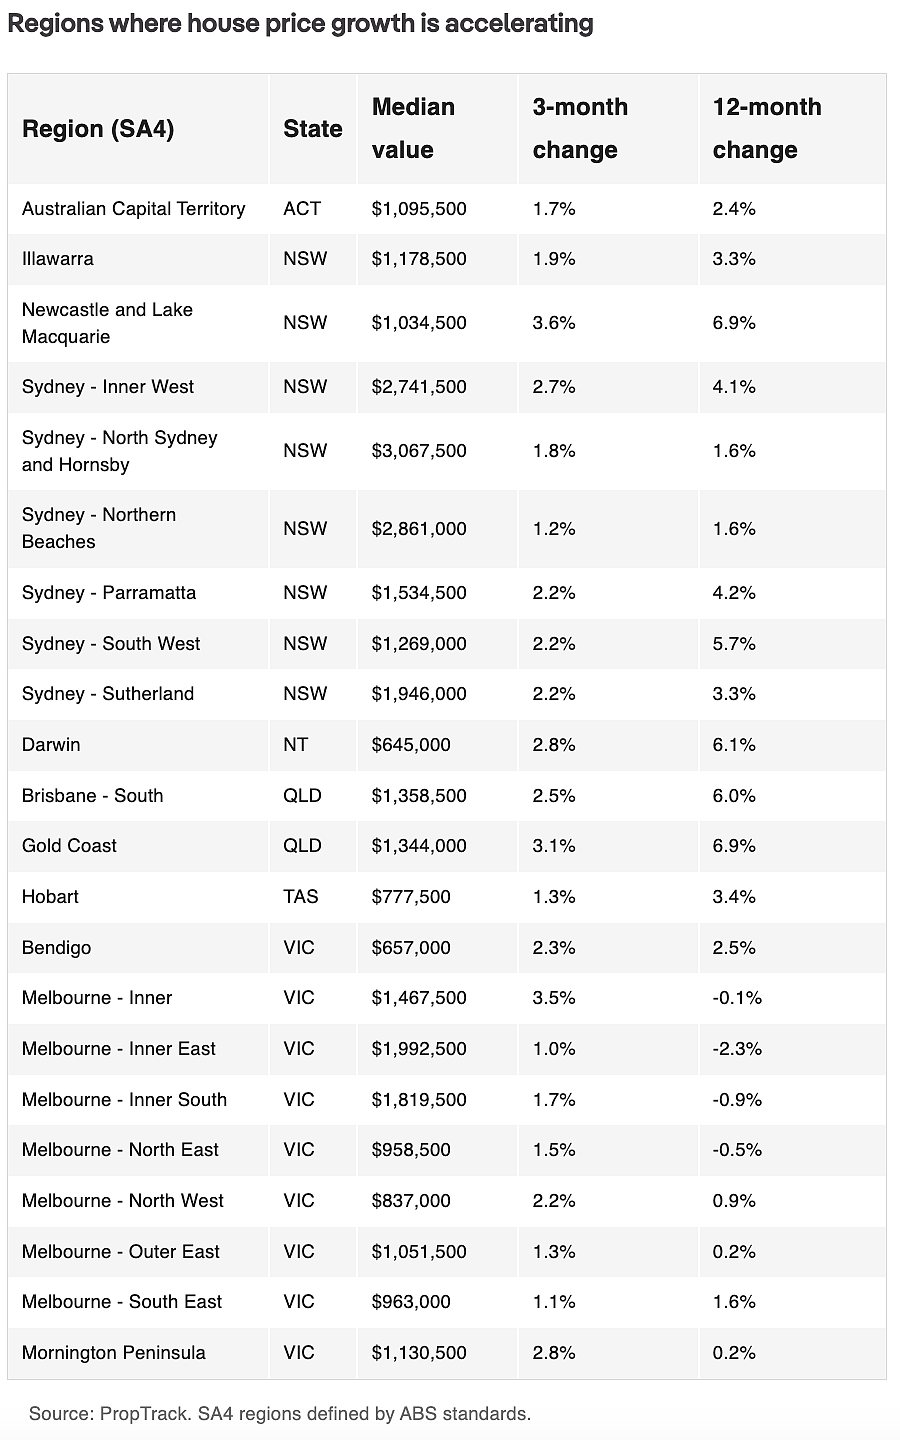Image resolution: width=900 pixels, height=1440 pixels.
Task: Click the Region (SA4) column header
Action: [98, 129]
